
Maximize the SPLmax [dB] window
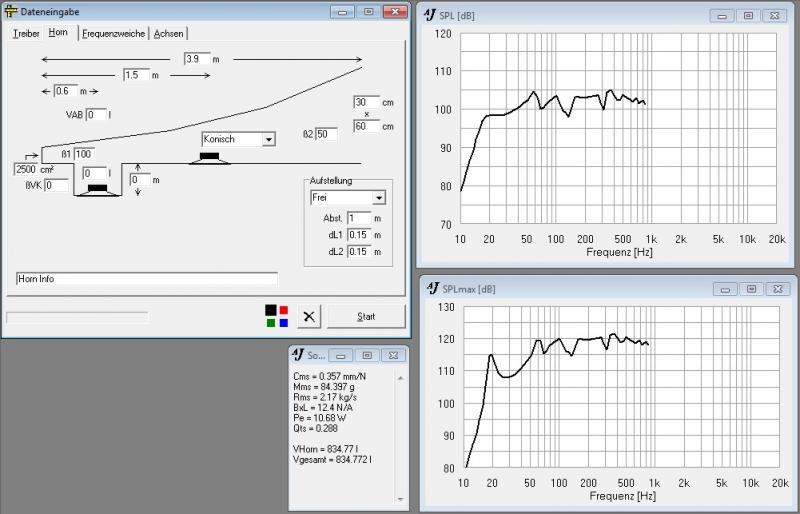coord(751,289)
